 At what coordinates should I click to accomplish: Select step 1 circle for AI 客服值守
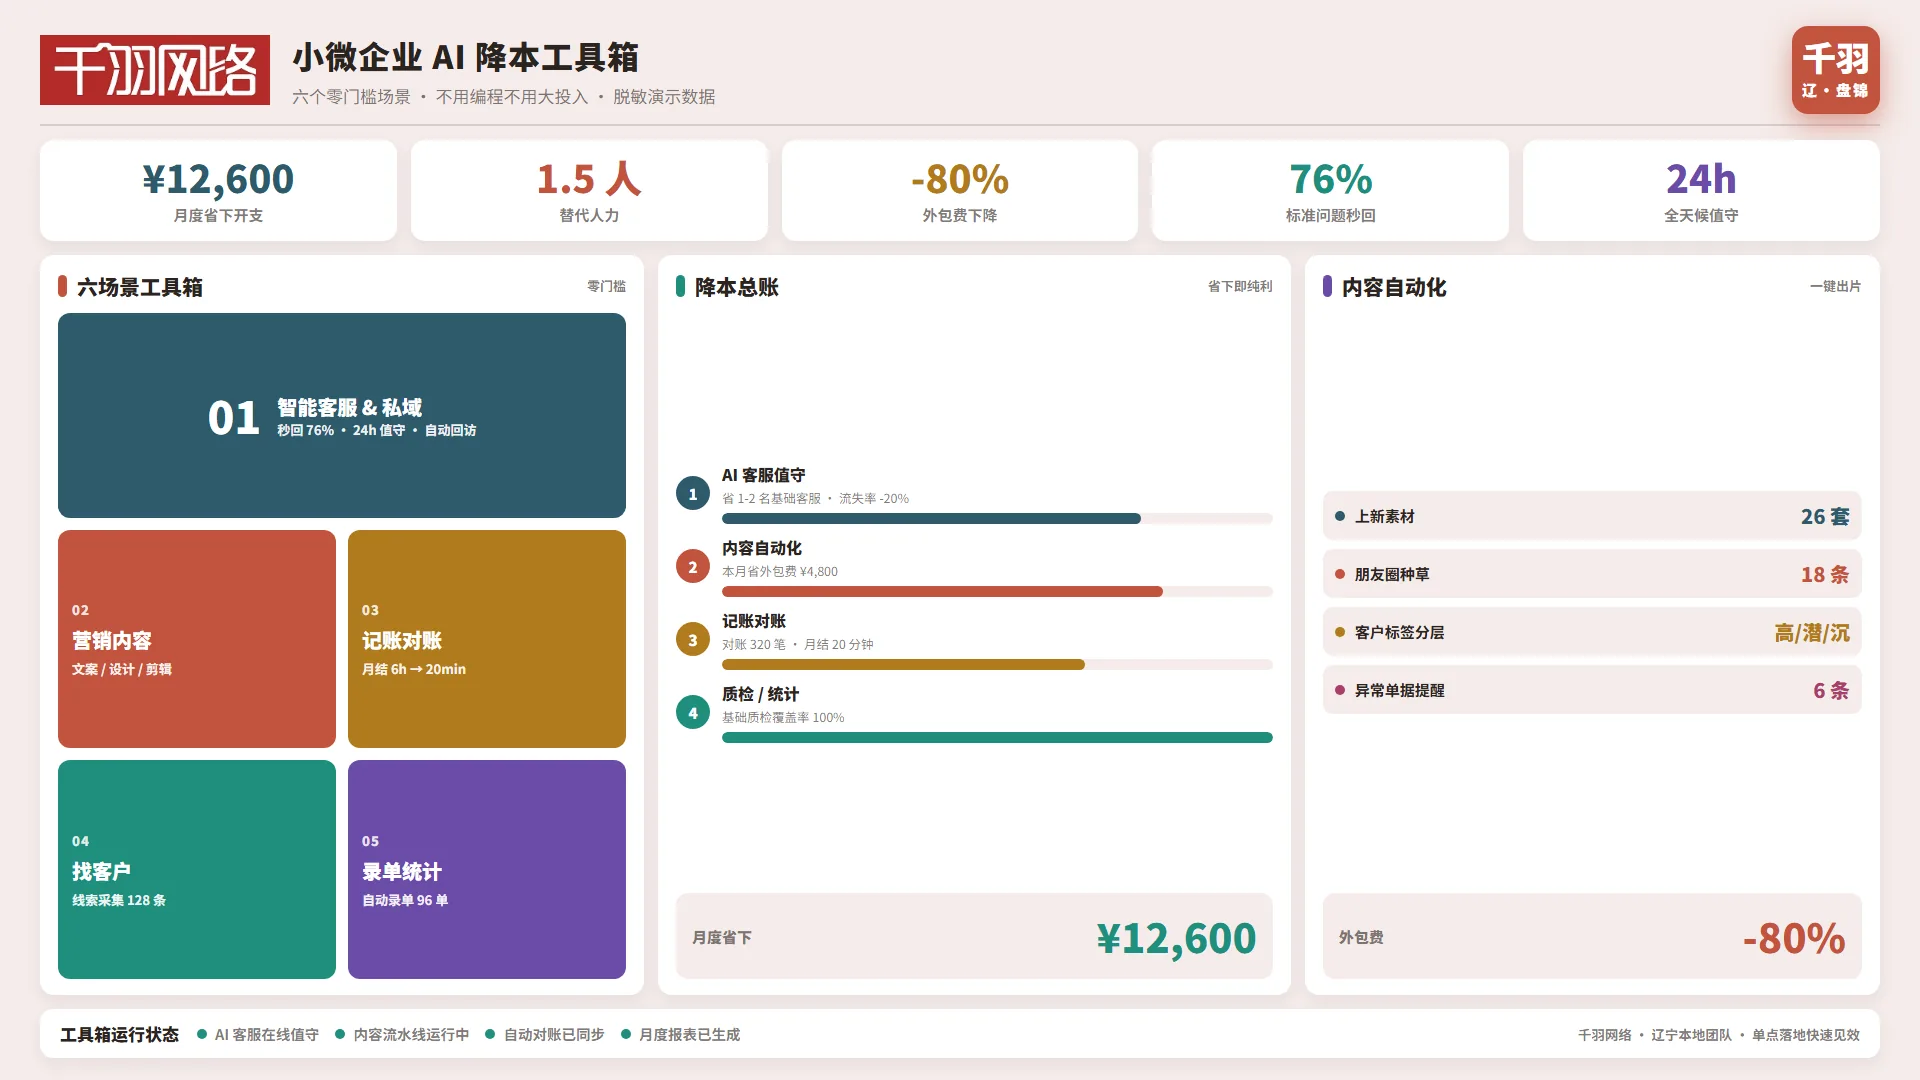693,494
